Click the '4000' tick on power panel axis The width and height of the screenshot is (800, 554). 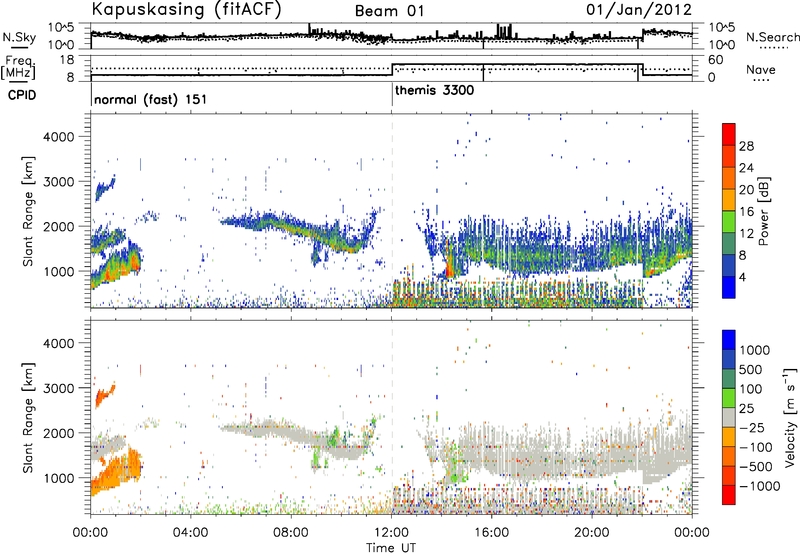[59, 137]
